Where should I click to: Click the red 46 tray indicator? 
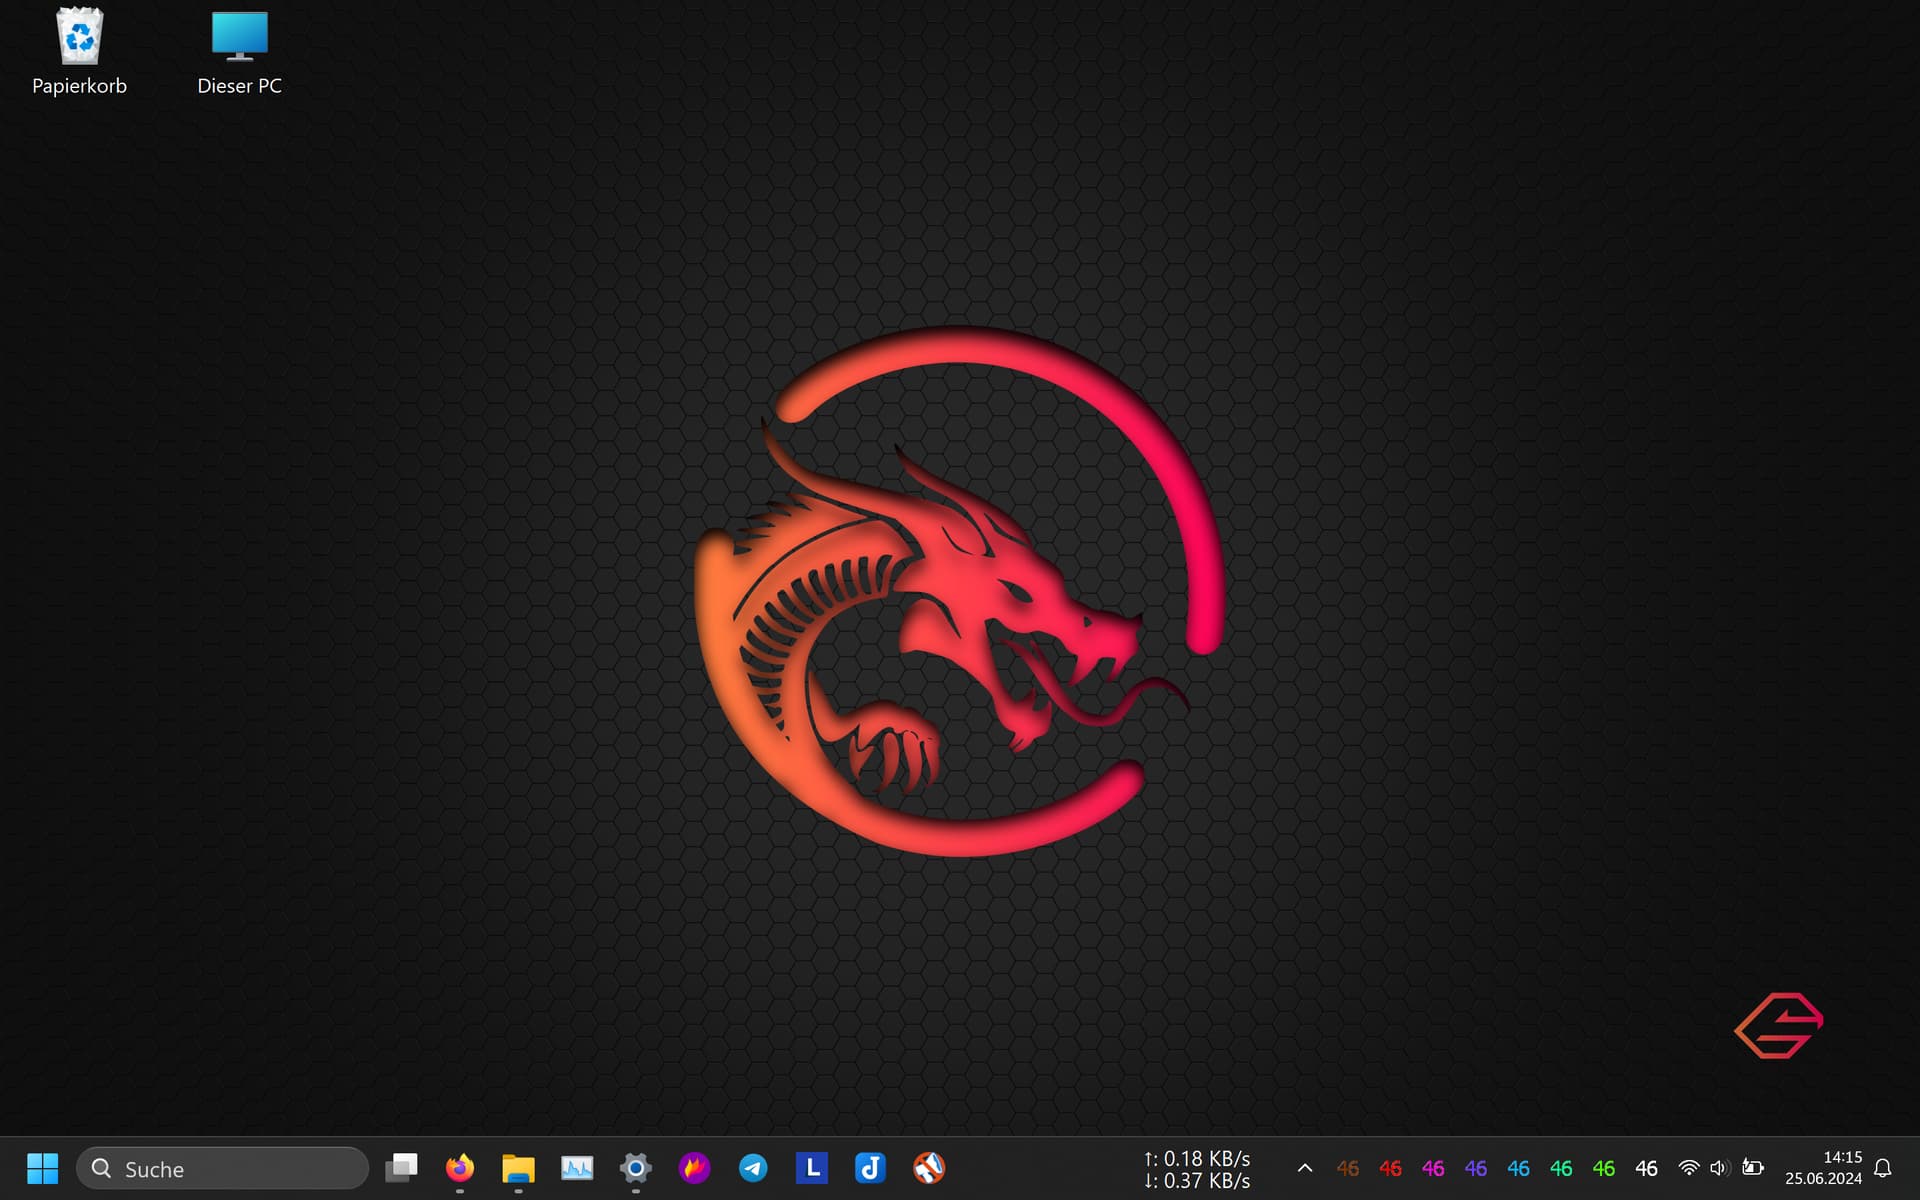pos(1390,1168)
